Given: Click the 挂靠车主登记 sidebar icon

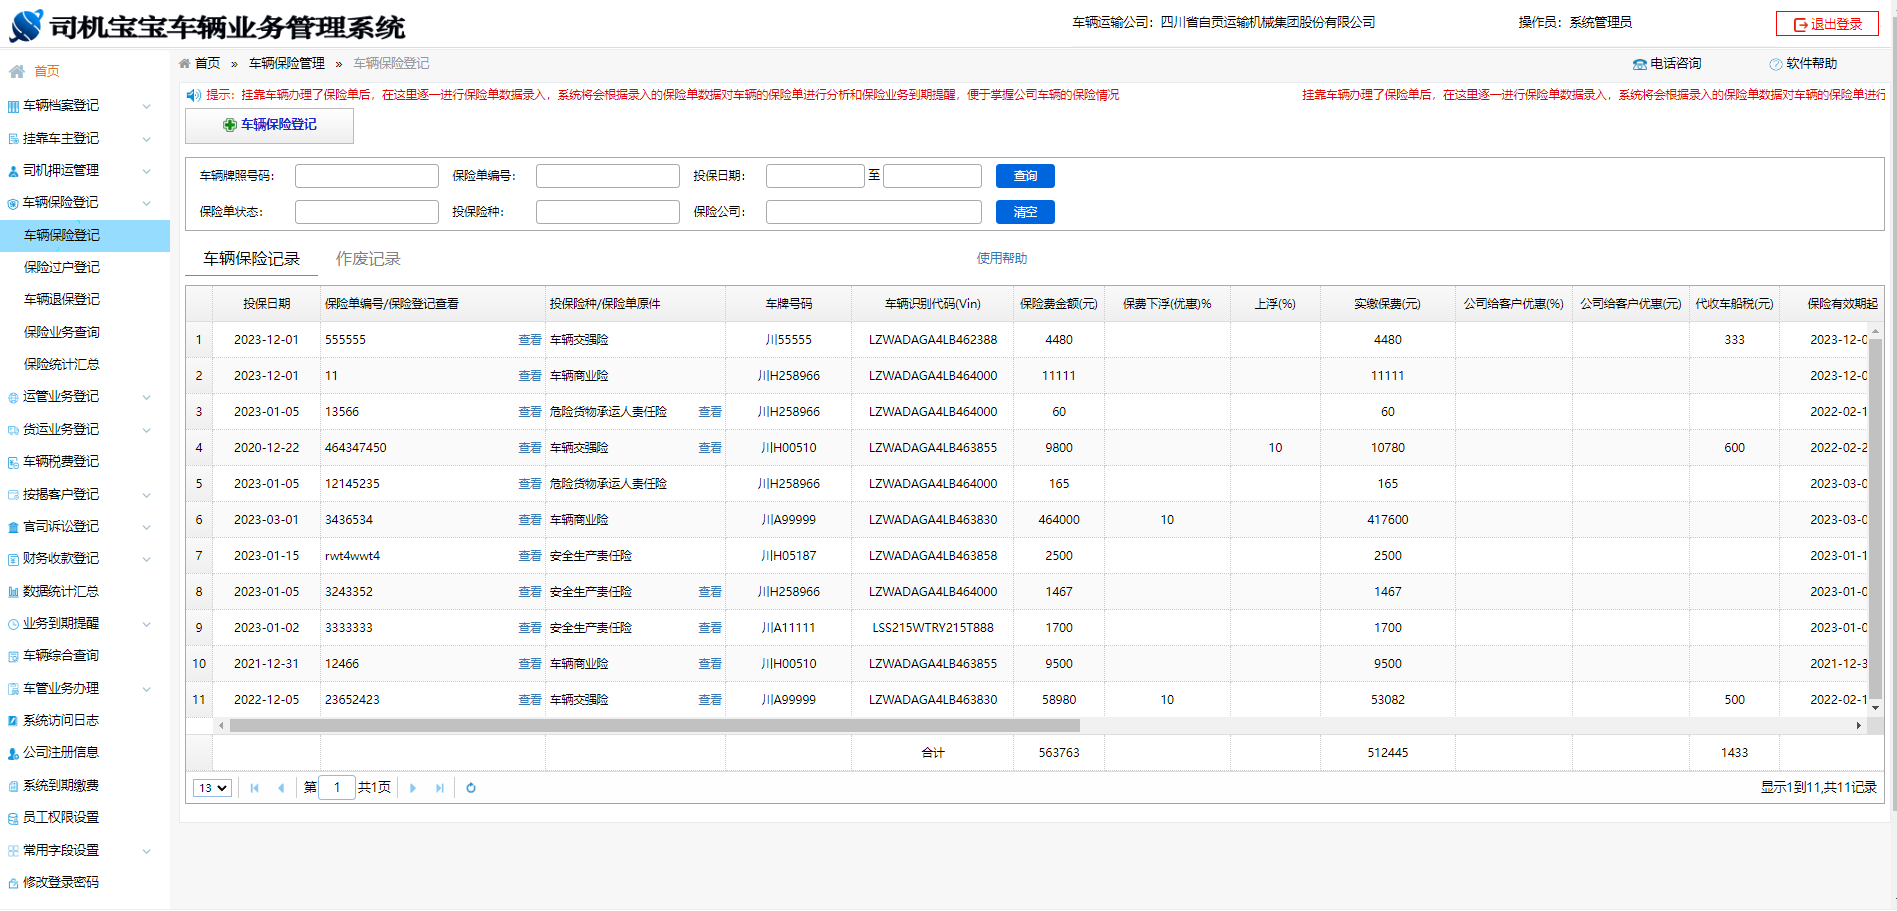Looking at the screenshot, I should pyautogui.click(x=13, y=139).
